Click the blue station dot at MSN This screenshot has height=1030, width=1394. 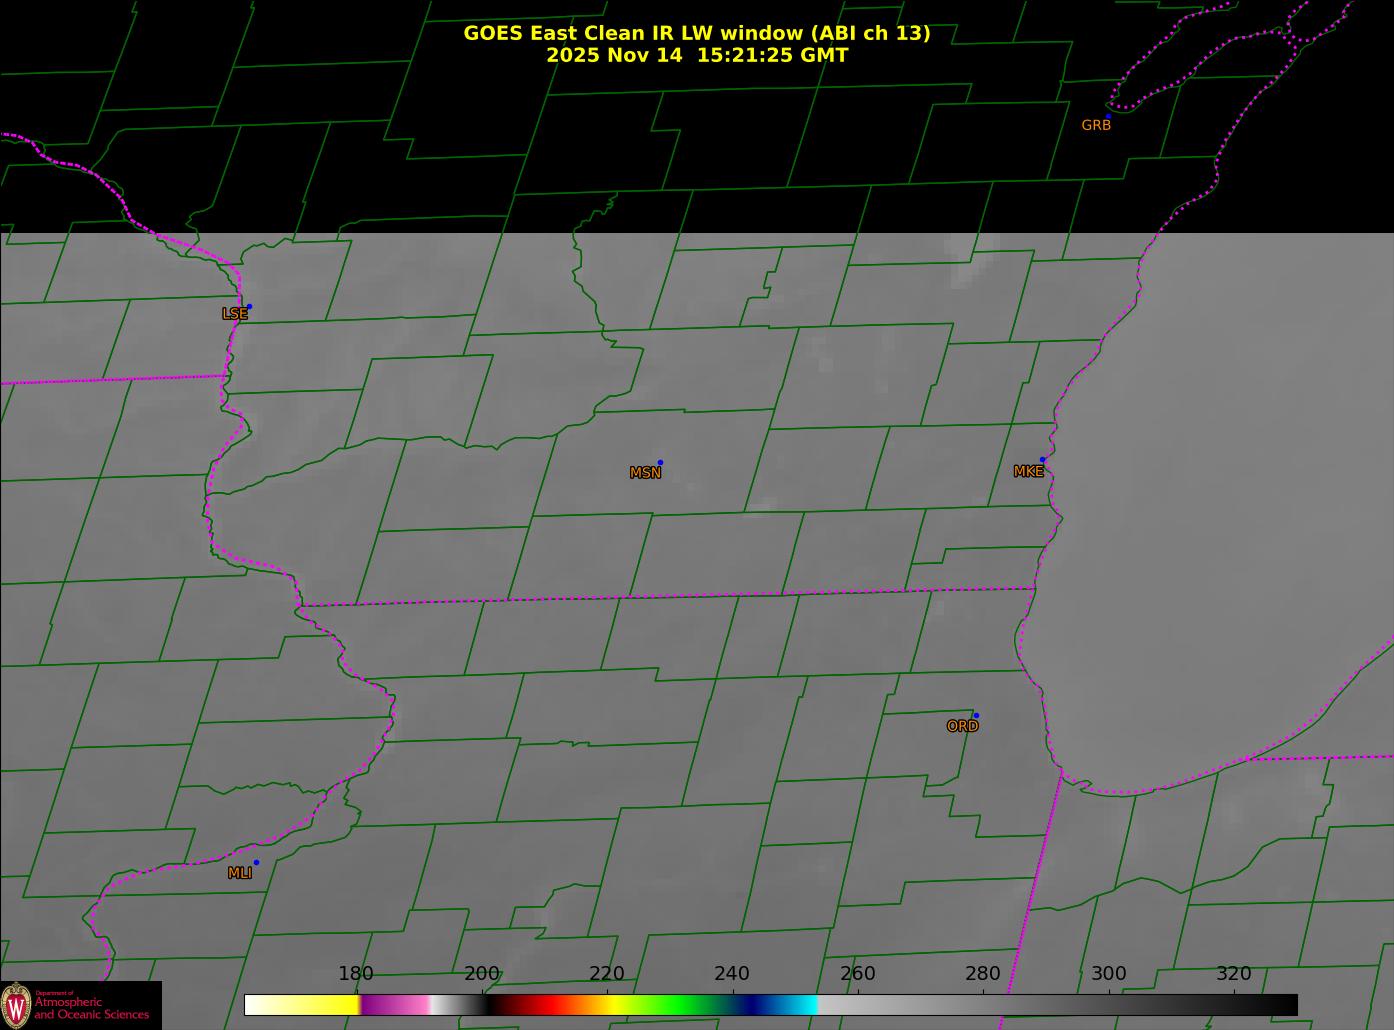(x=660, y=463)
